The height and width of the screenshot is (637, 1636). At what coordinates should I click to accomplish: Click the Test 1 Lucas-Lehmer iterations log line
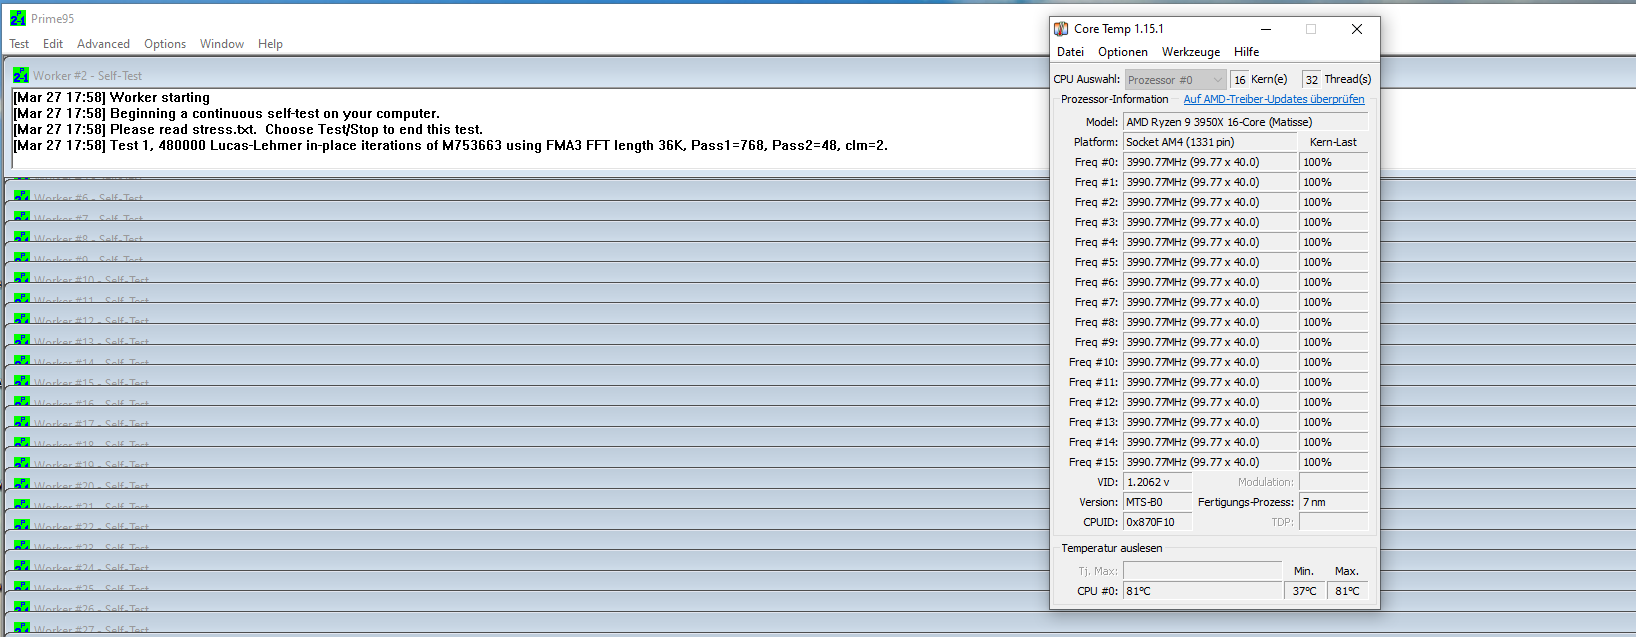pos(450,145)
